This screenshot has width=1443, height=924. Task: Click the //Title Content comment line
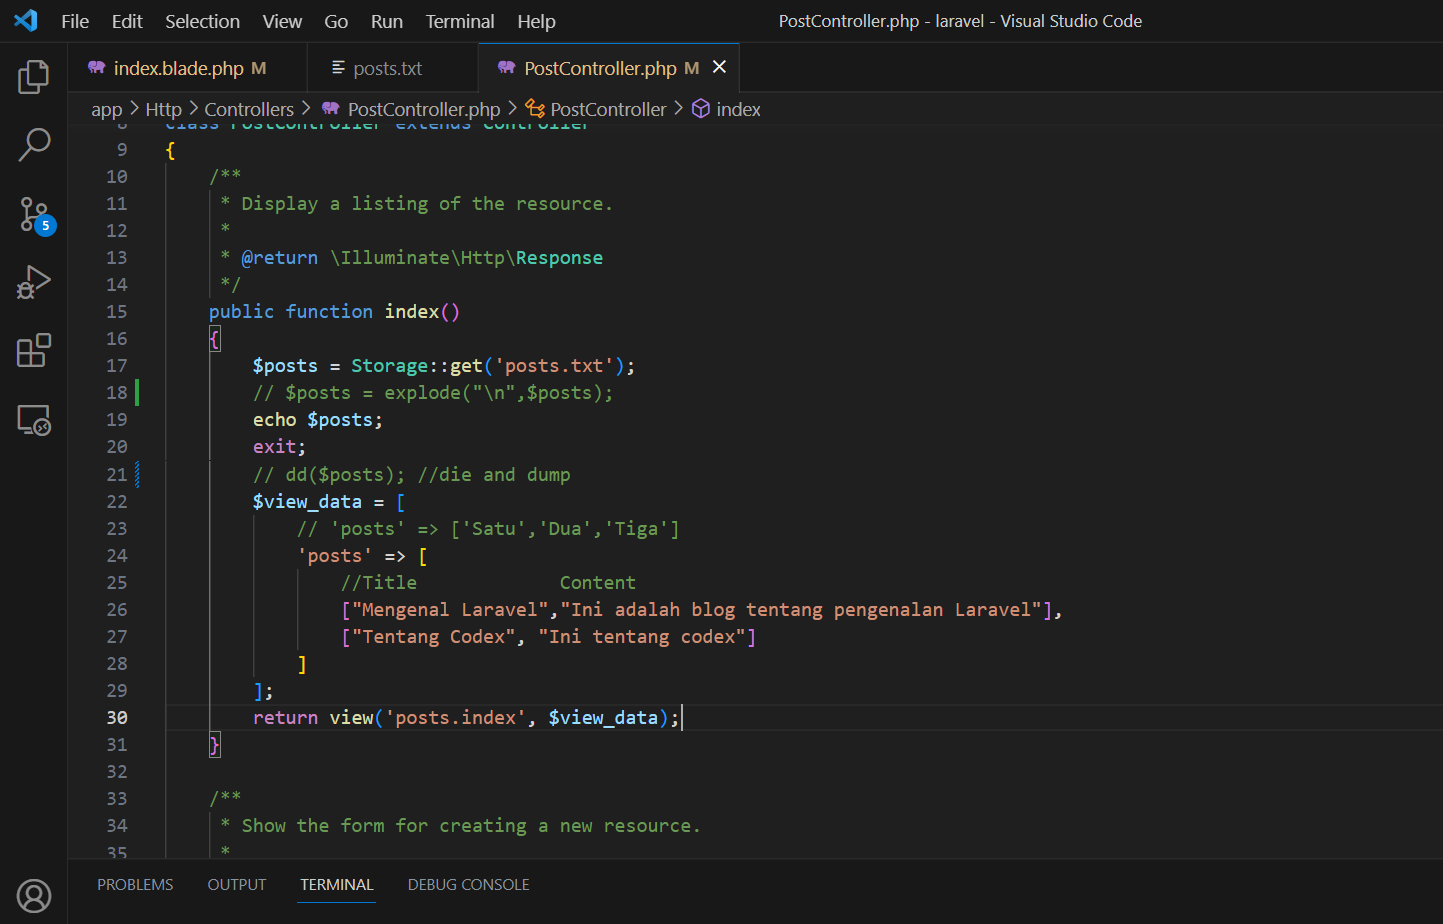click(488, 583)
